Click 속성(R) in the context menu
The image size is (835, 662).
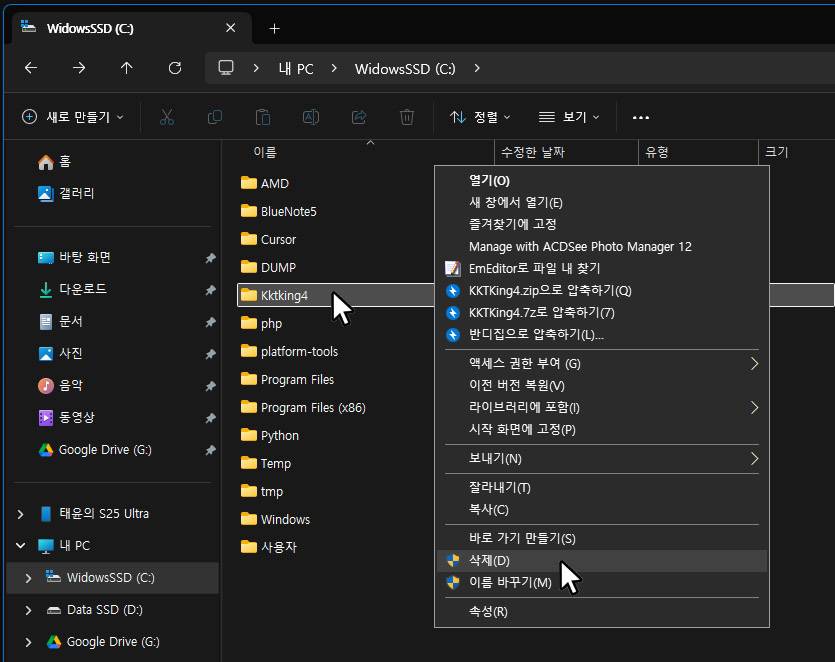tap(488, 611)
